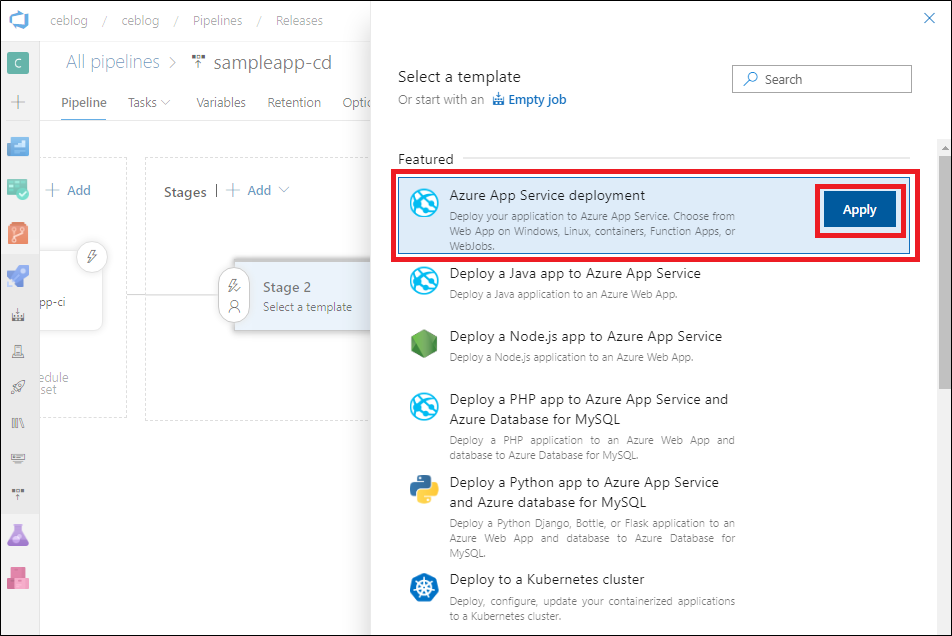
Task: Open Deployment groups icon in the sidebar
Action: (18, 493)
